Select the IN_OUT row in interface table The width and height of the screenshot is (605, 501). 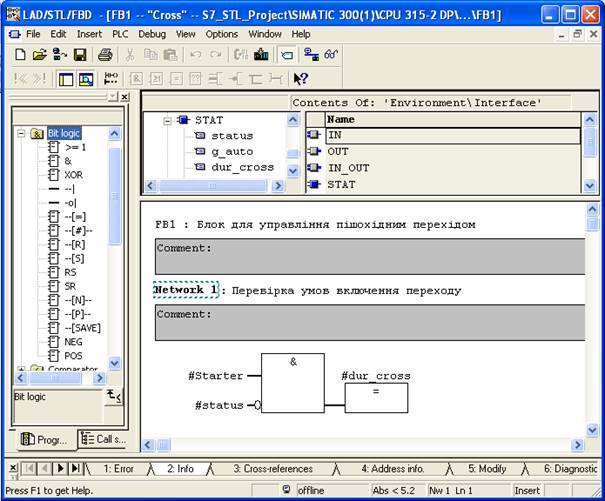click(443, 168)
